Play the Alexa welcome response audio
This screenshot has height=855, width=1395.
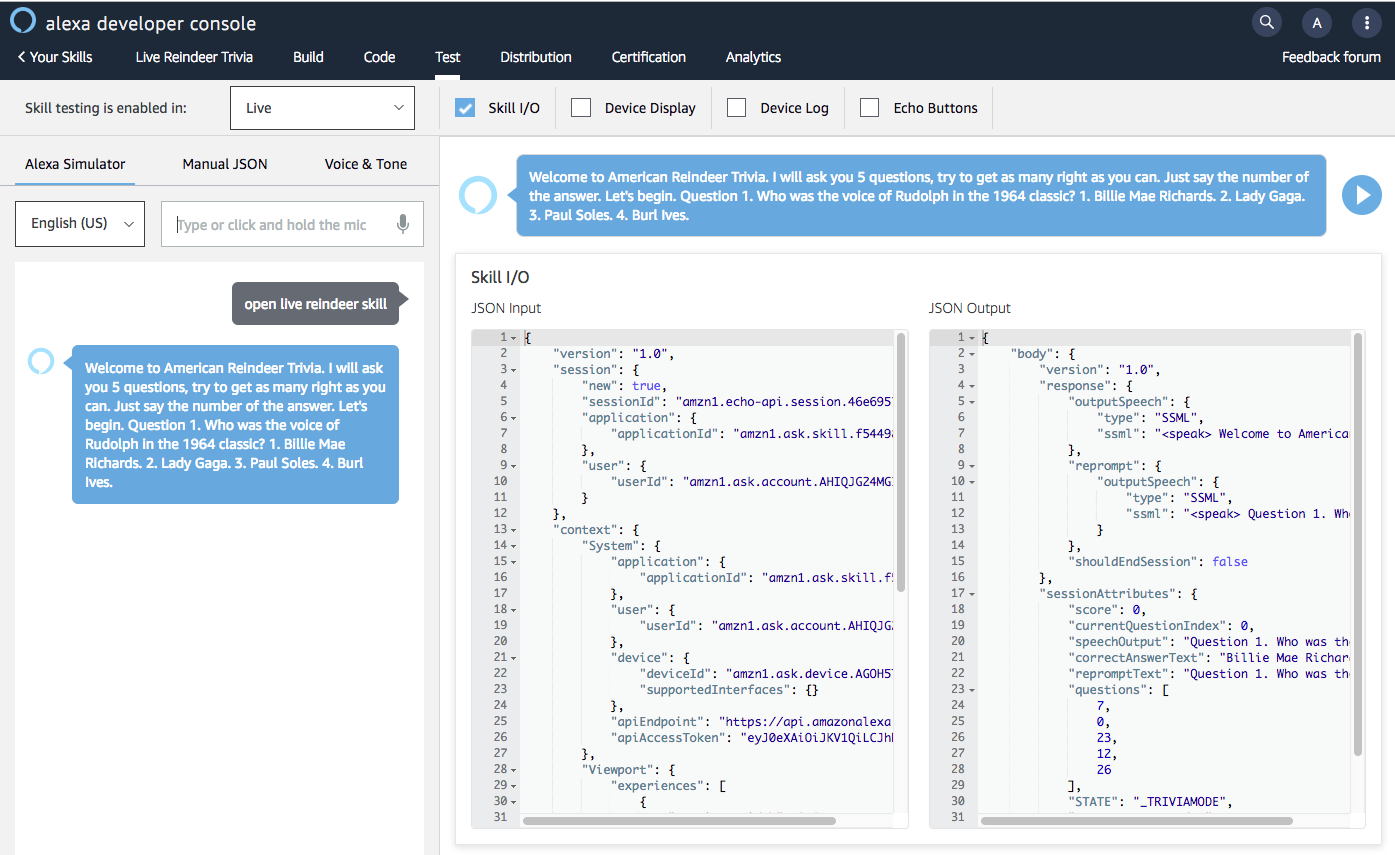[1361, 195]
